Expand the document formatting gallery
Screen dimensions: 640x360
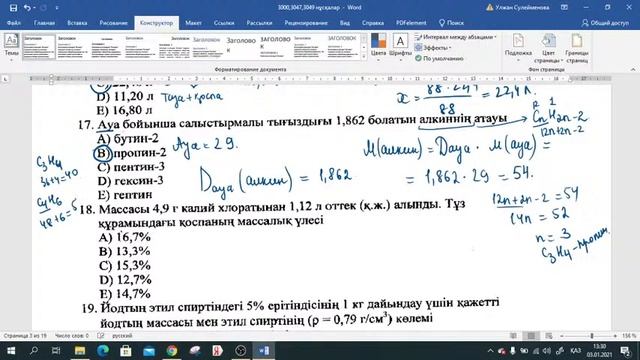click(x=364, y=58)
